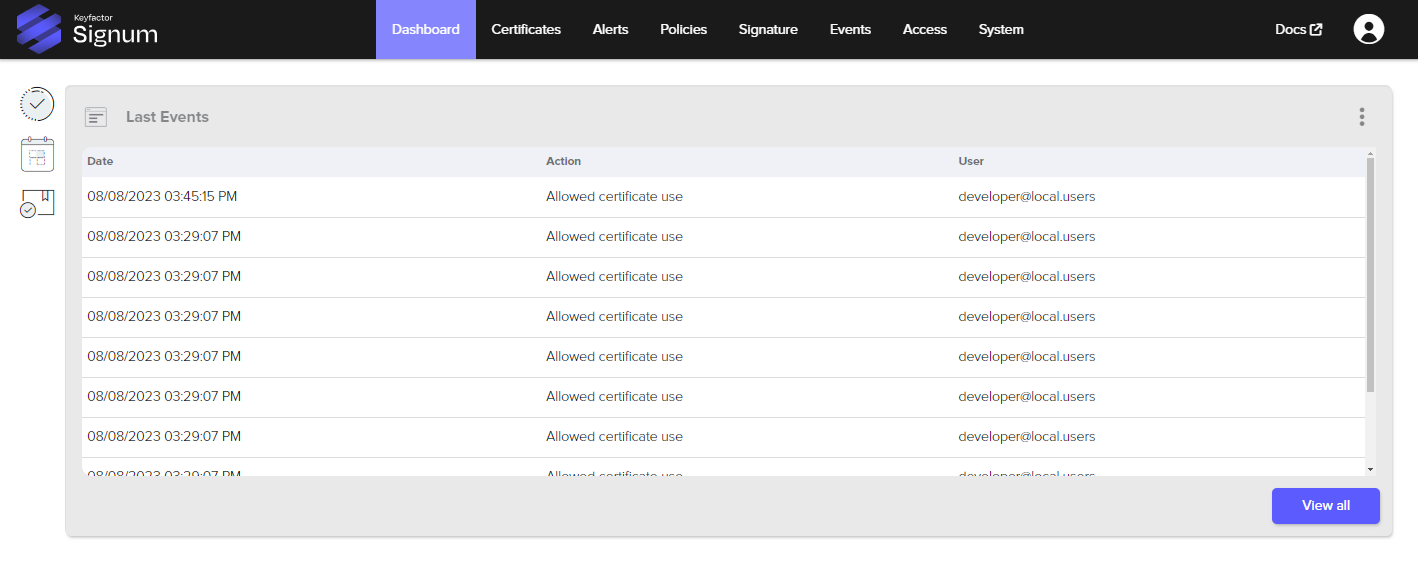Open the user account profile icon

pos(1368,29)
